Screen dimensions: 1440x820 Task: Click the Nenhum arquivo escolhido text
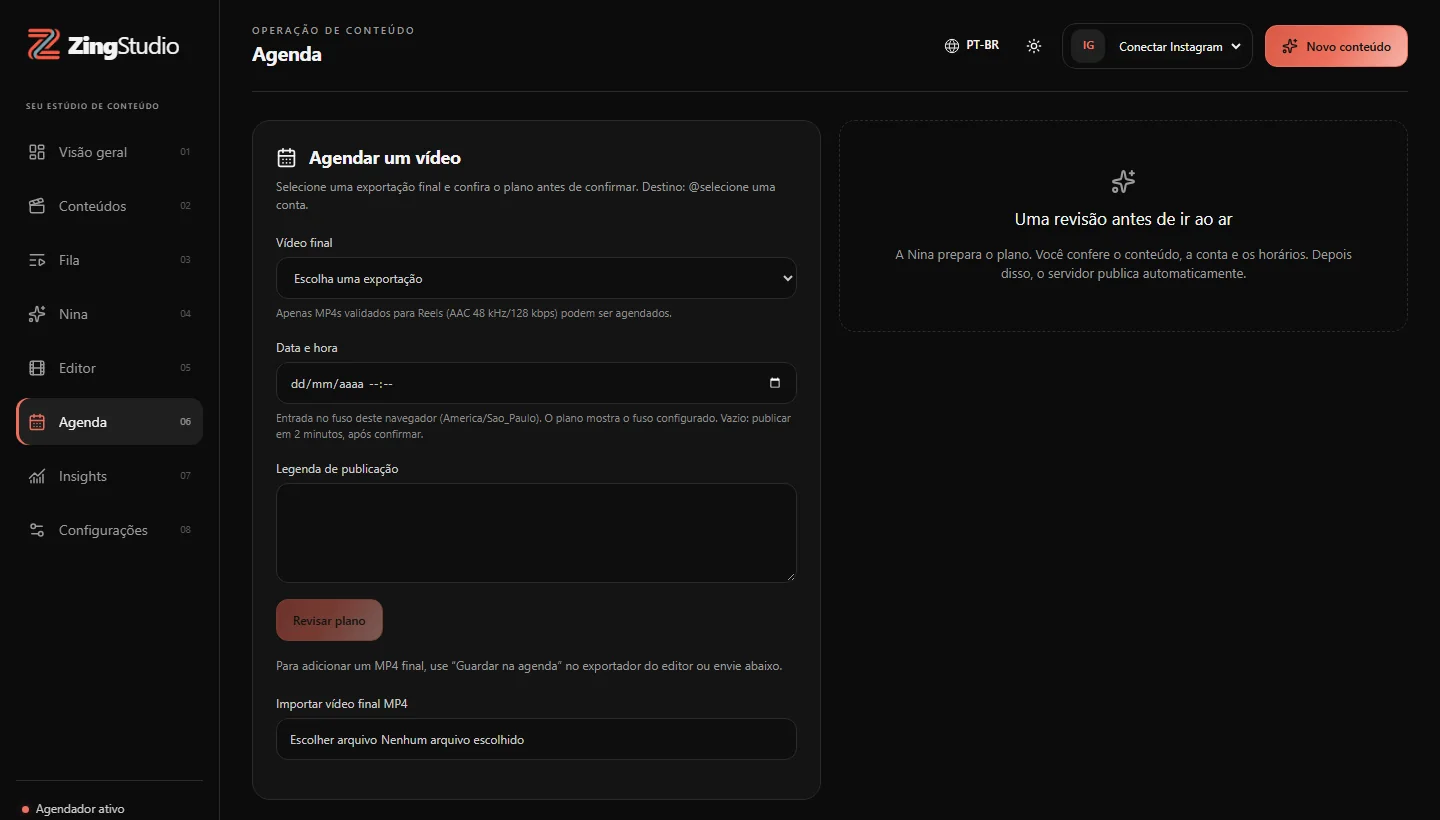tap(452, 740)
